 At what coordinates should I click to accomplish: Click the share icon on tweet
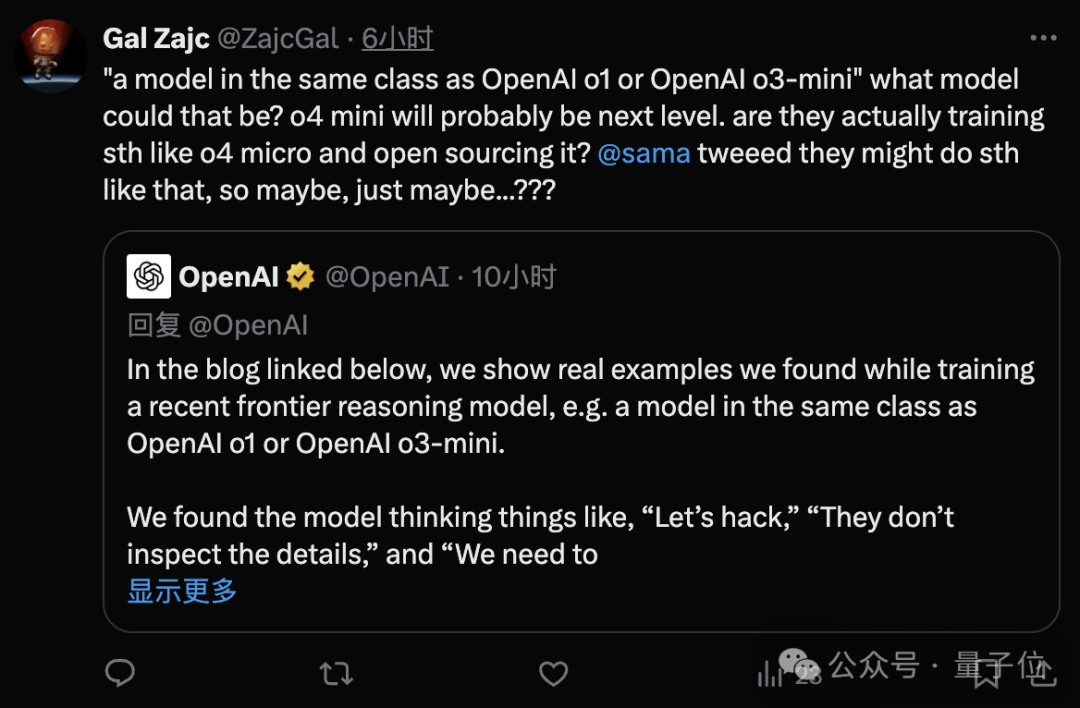point(1041,671)
